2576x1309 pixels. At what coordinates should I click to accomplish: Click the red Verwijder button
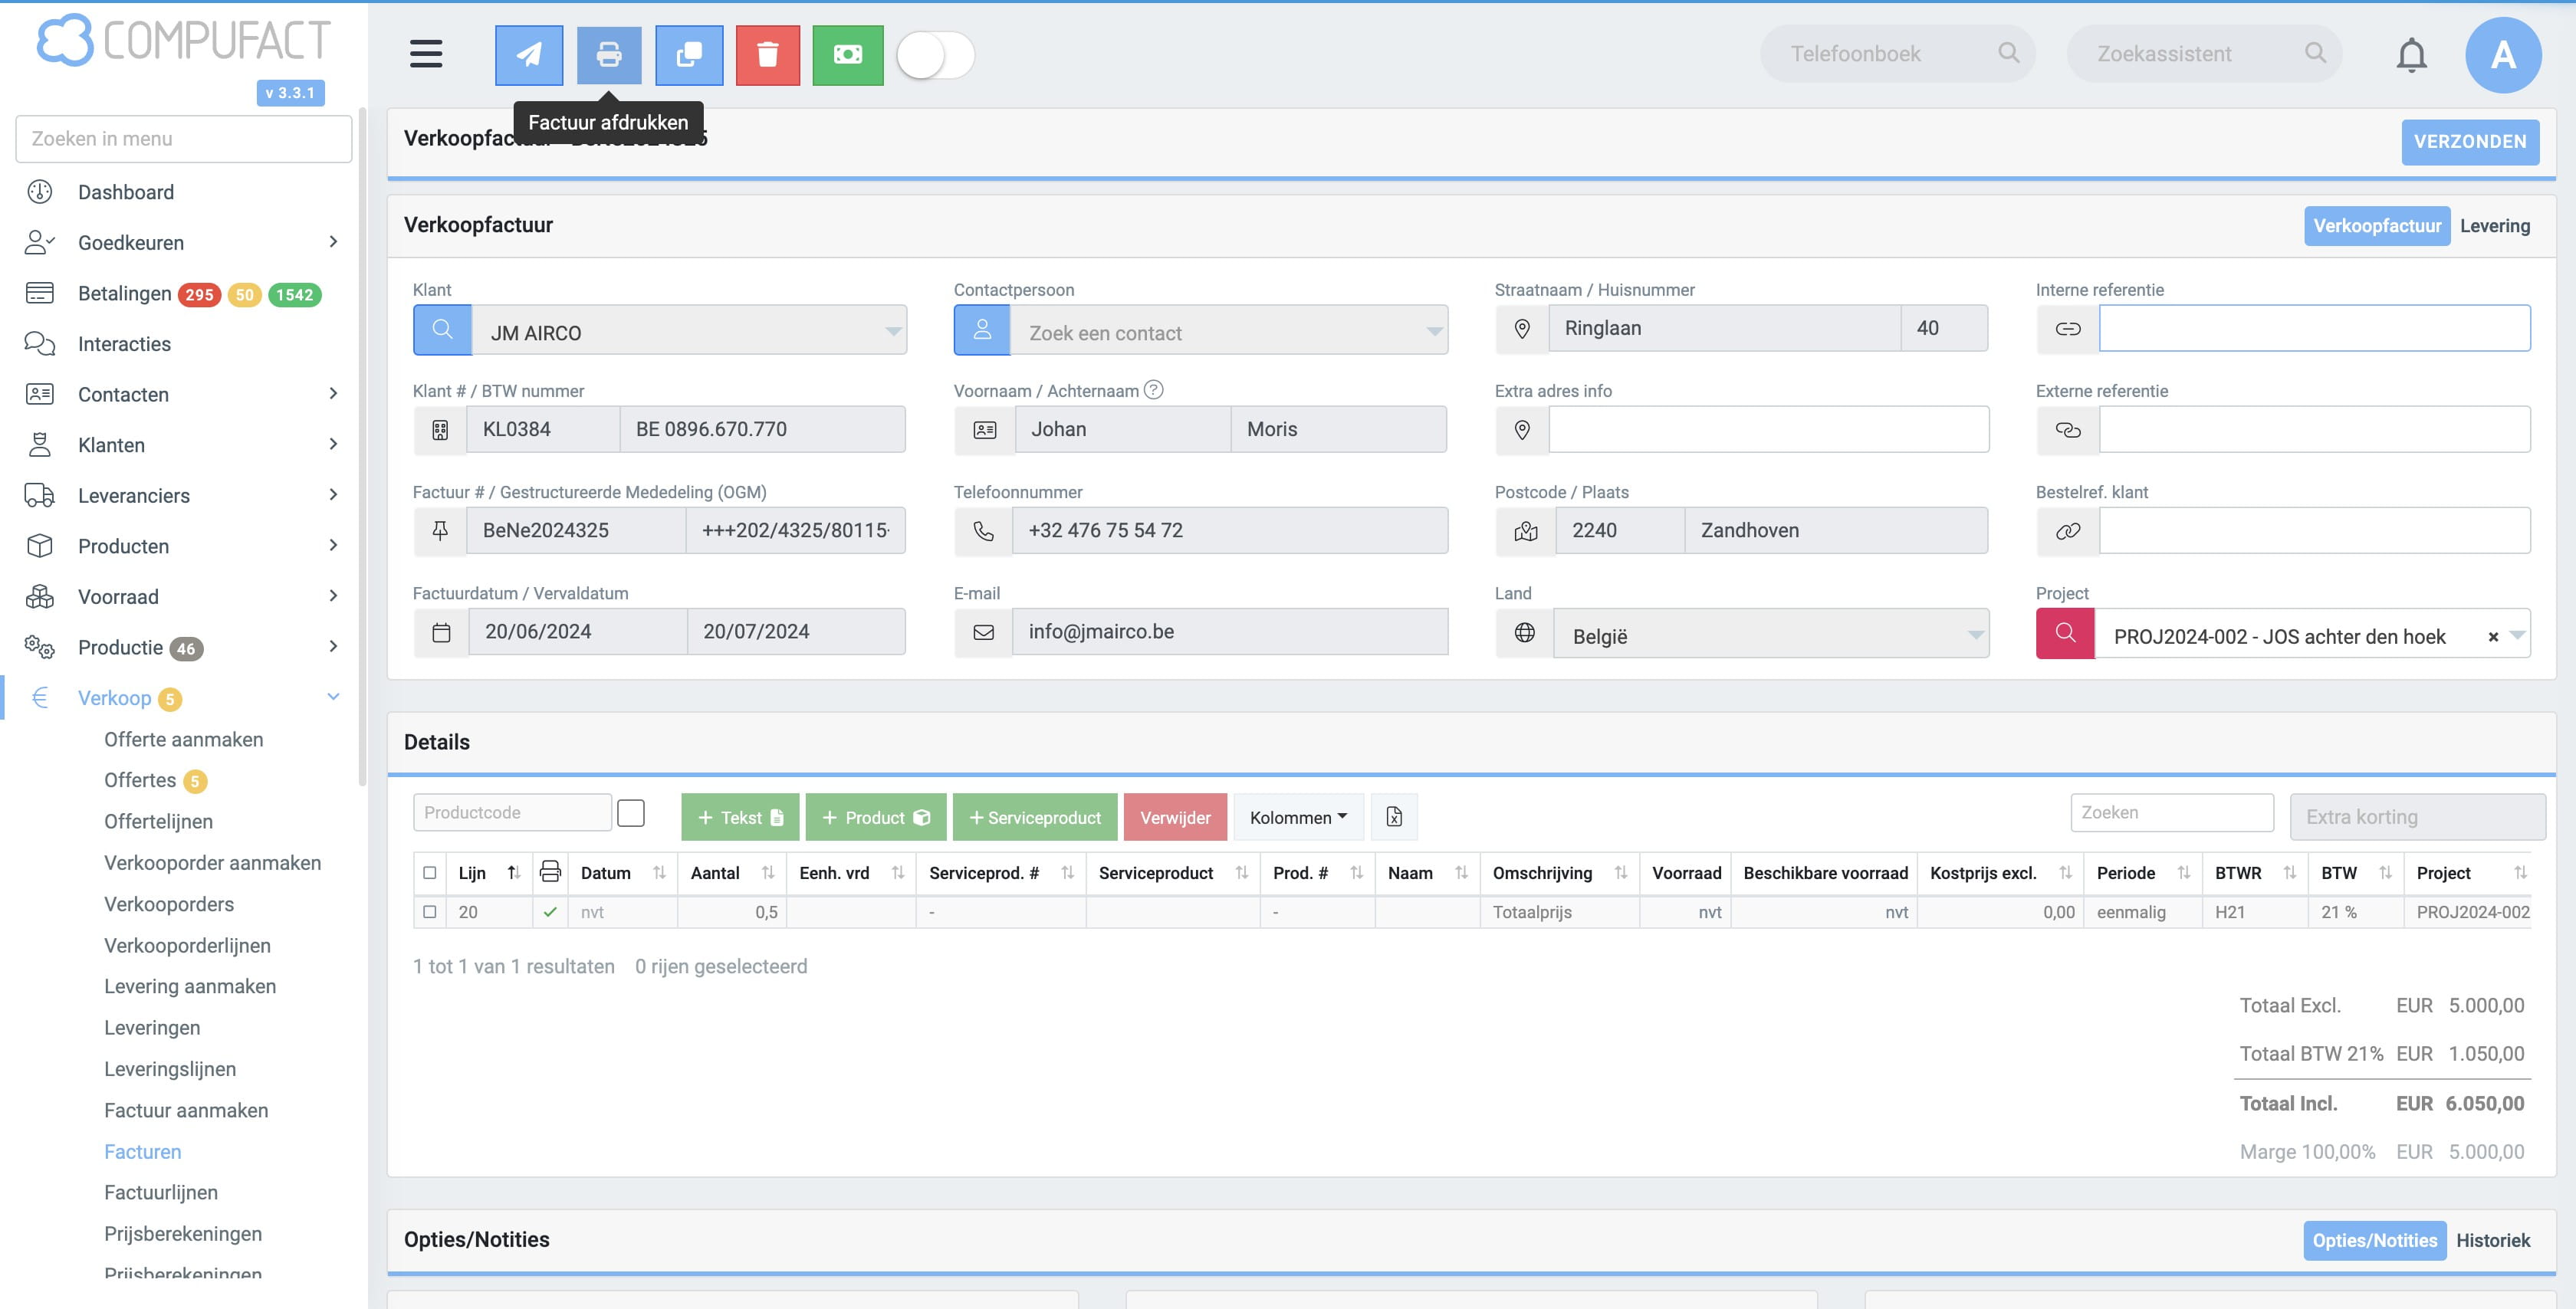coord(1175,817)
